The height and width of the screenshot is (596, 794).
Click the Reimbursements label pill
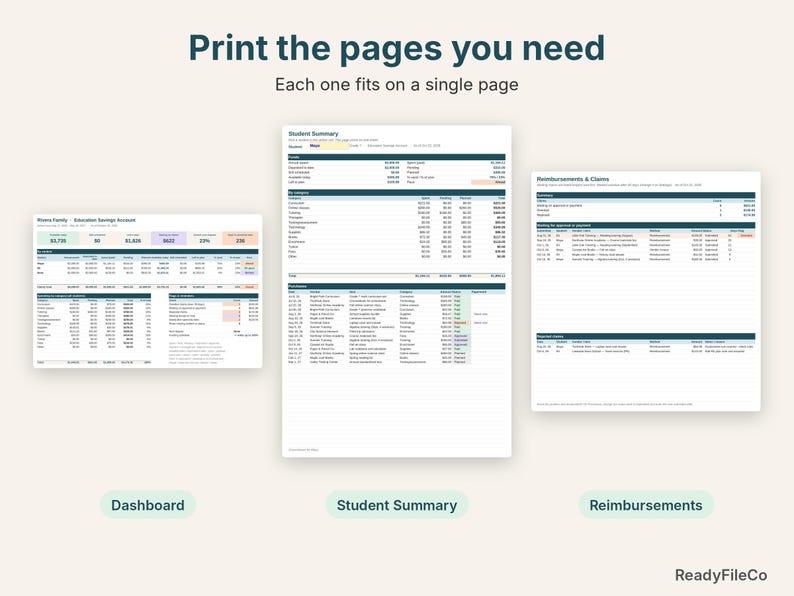coord(646,505)
